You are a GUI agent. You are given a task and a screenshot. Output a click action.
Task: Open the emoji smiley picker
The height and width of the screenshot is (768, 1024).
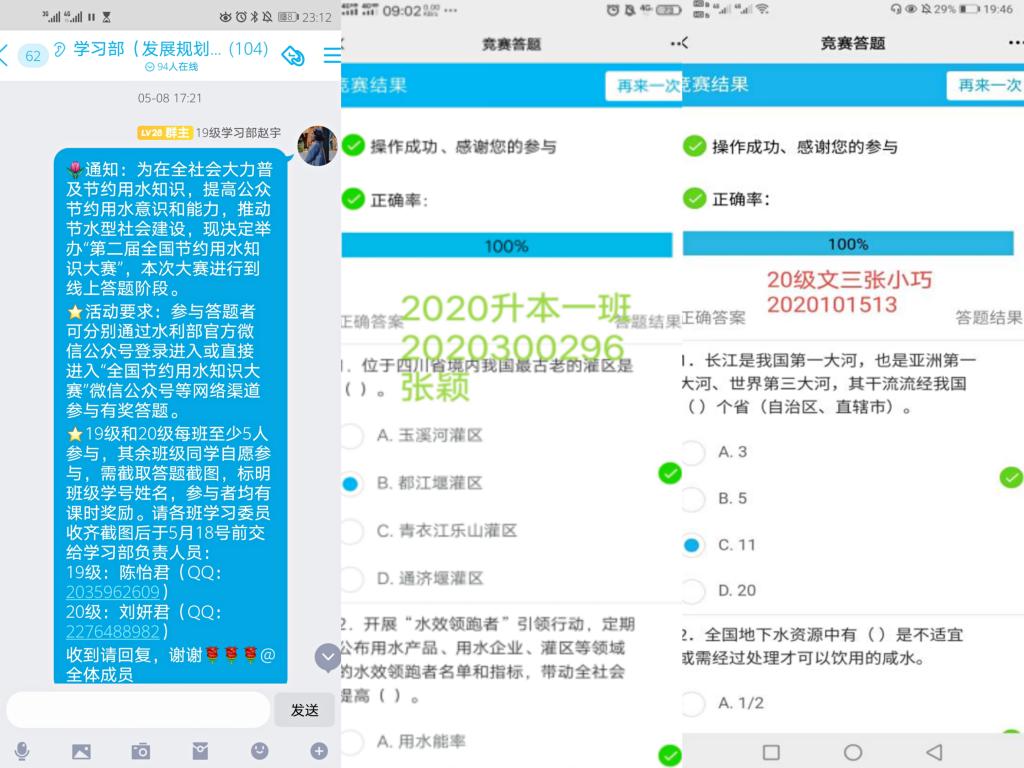[259, 750]
